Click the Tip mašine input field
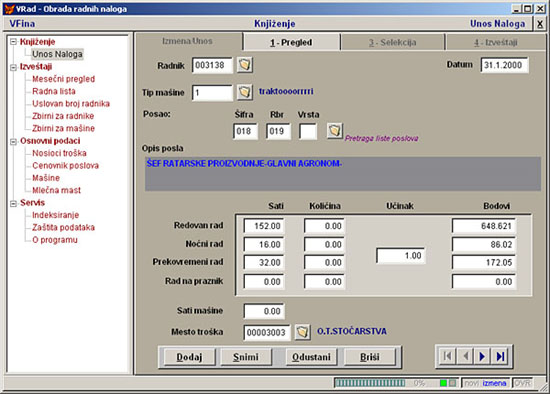 click(x=212, y=93)
